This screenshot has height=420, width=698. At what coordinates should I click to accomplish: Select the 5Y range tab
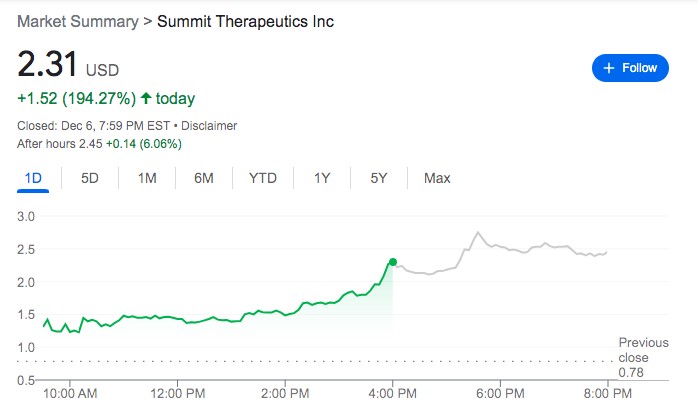click(378, 178)
